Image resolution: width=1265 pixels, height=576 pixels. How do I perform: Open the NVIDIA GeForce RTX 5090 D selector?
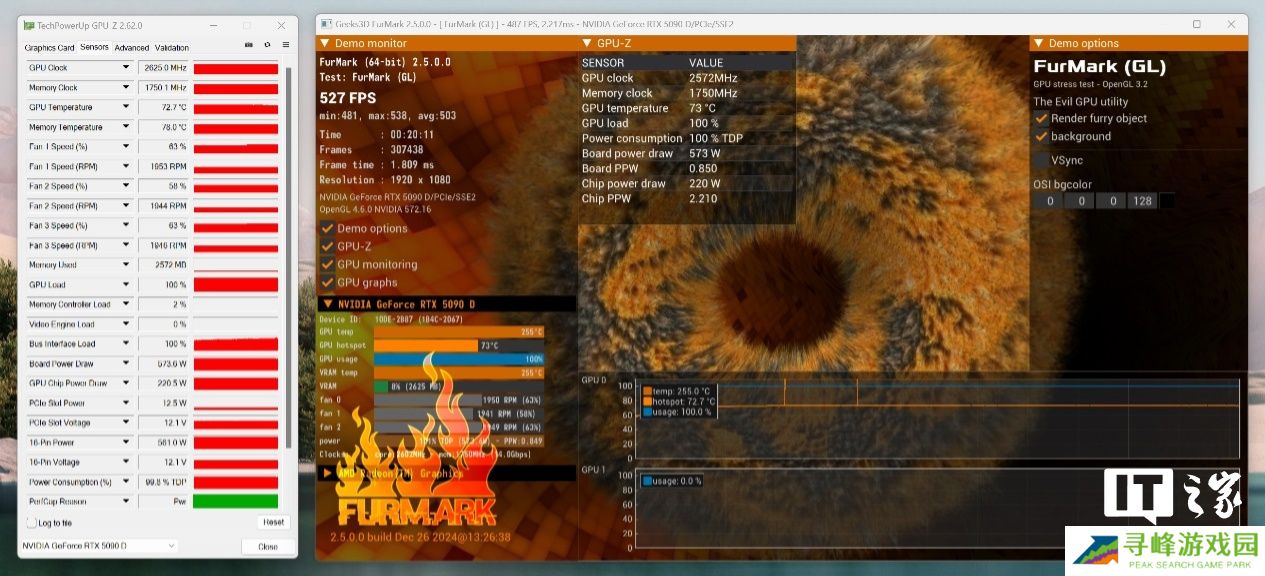[99, 546]
